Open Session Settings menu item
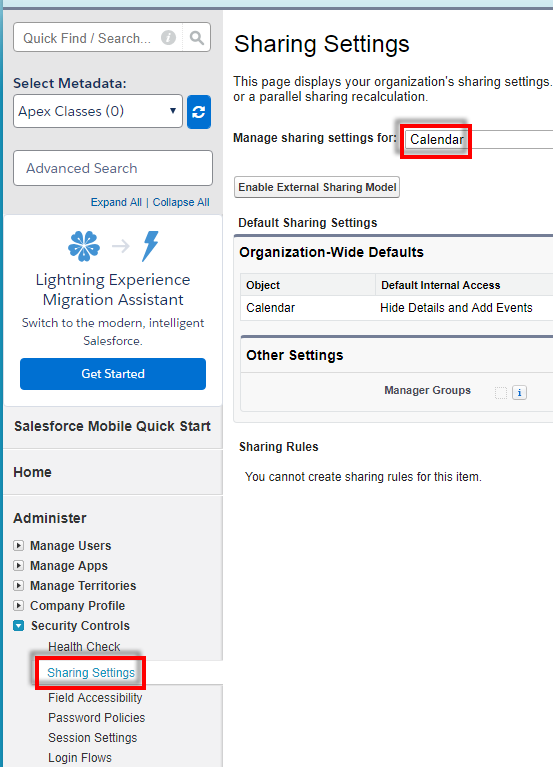The image size is (553, 767). tap(93, 738)
